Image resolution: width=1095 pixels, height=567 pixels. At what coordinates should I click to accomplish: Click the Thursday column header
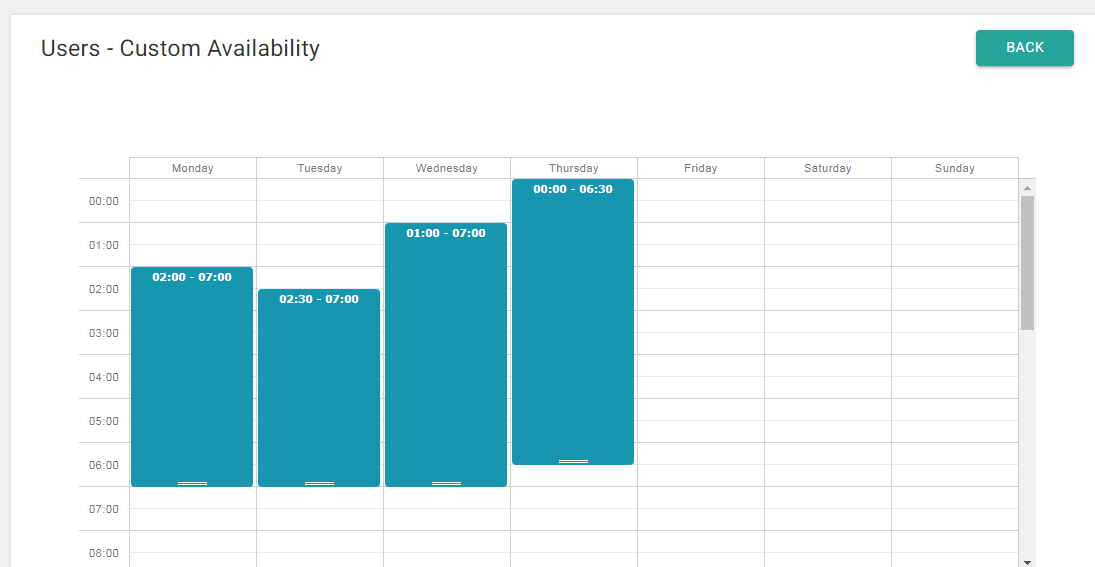(574, 168)
